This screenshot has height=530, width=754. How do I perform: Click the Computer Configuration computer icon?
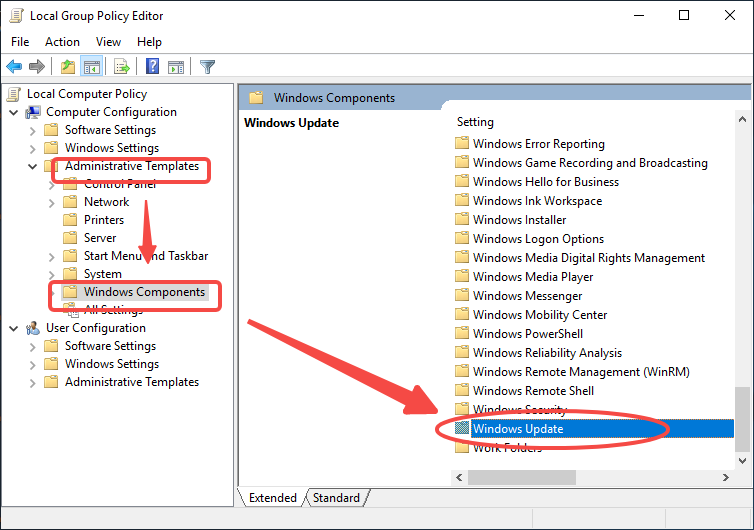33,112
